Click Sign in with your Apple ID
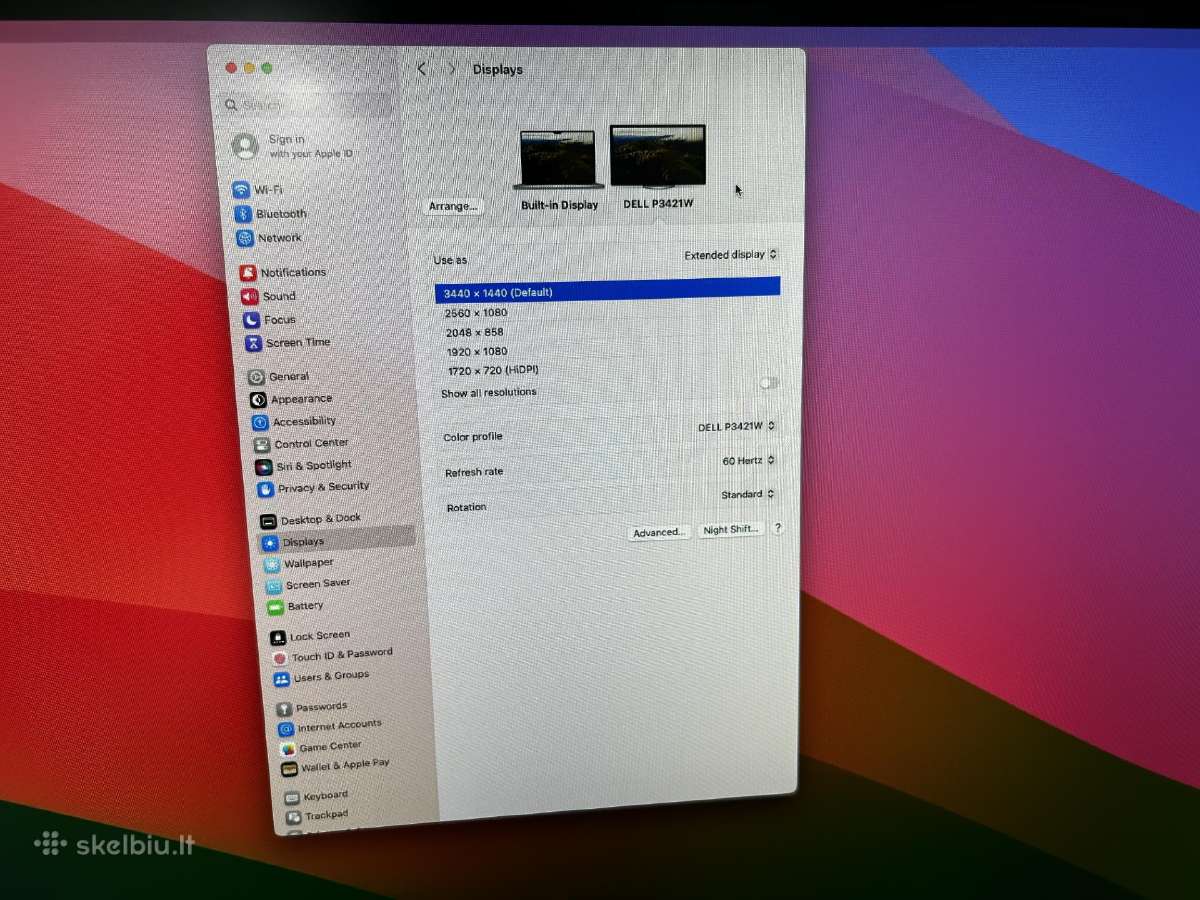Viewport: 1200px width, 900px height. pos(292,146)
